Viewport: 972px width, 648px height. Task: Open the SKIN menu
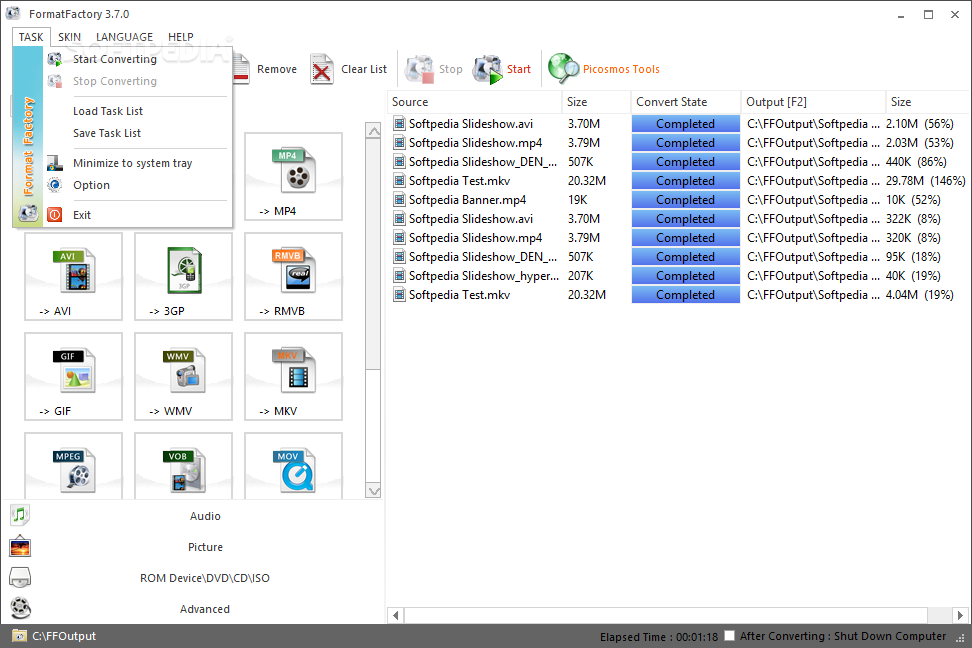(x=69, y=37)
